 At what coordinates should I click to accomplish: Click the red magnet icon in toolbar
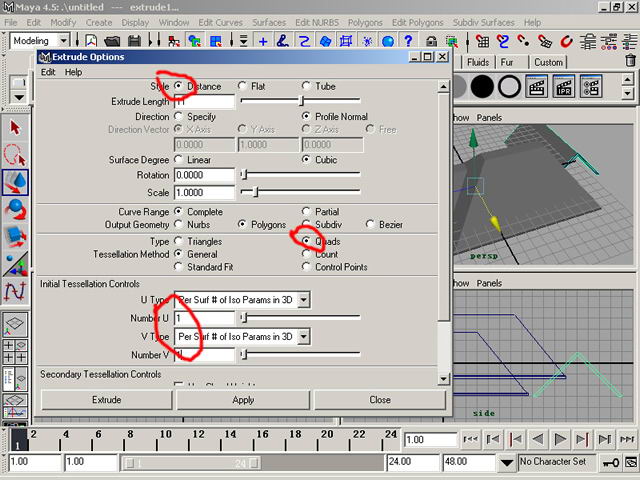click(x=566, y=41)
